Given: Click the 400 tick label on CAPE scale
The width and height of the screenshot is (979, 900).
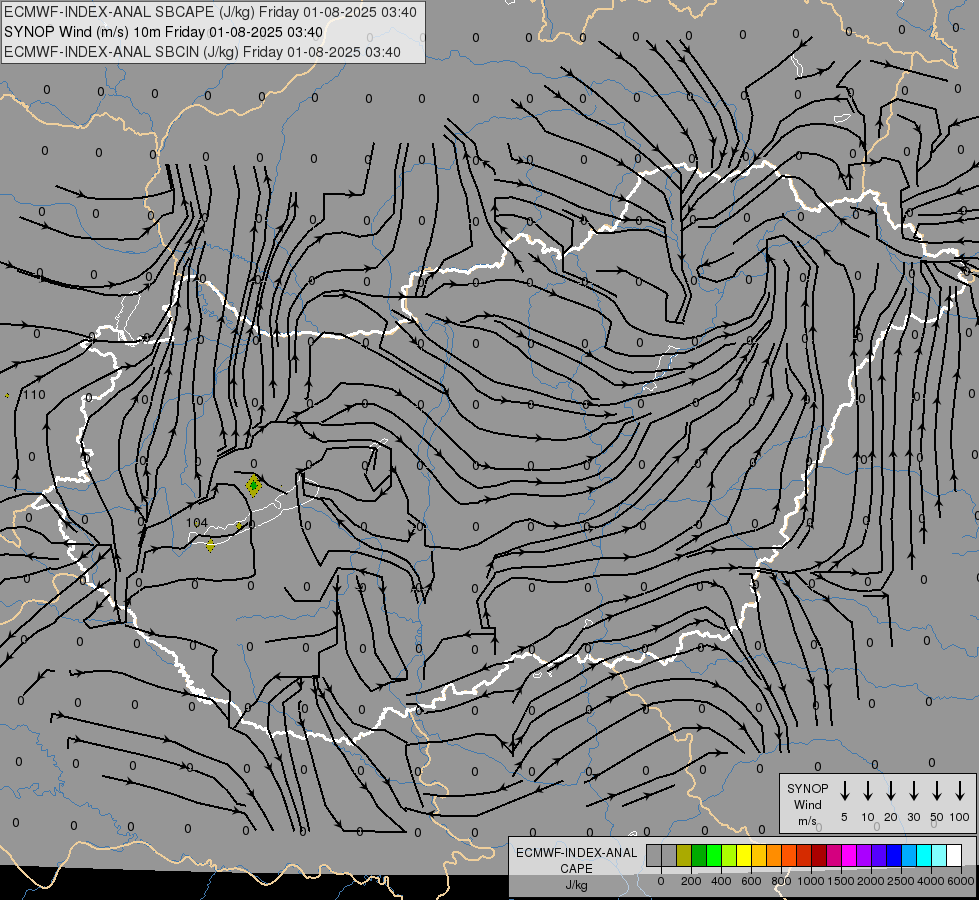Looking at the screenshot, I should tap(721, 881).
